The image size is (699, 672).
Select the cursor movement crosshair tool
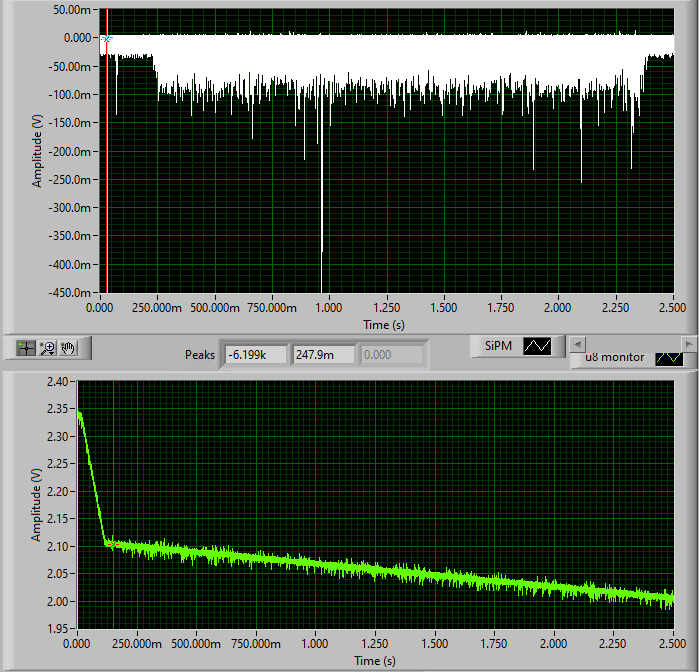pos(26,348)
